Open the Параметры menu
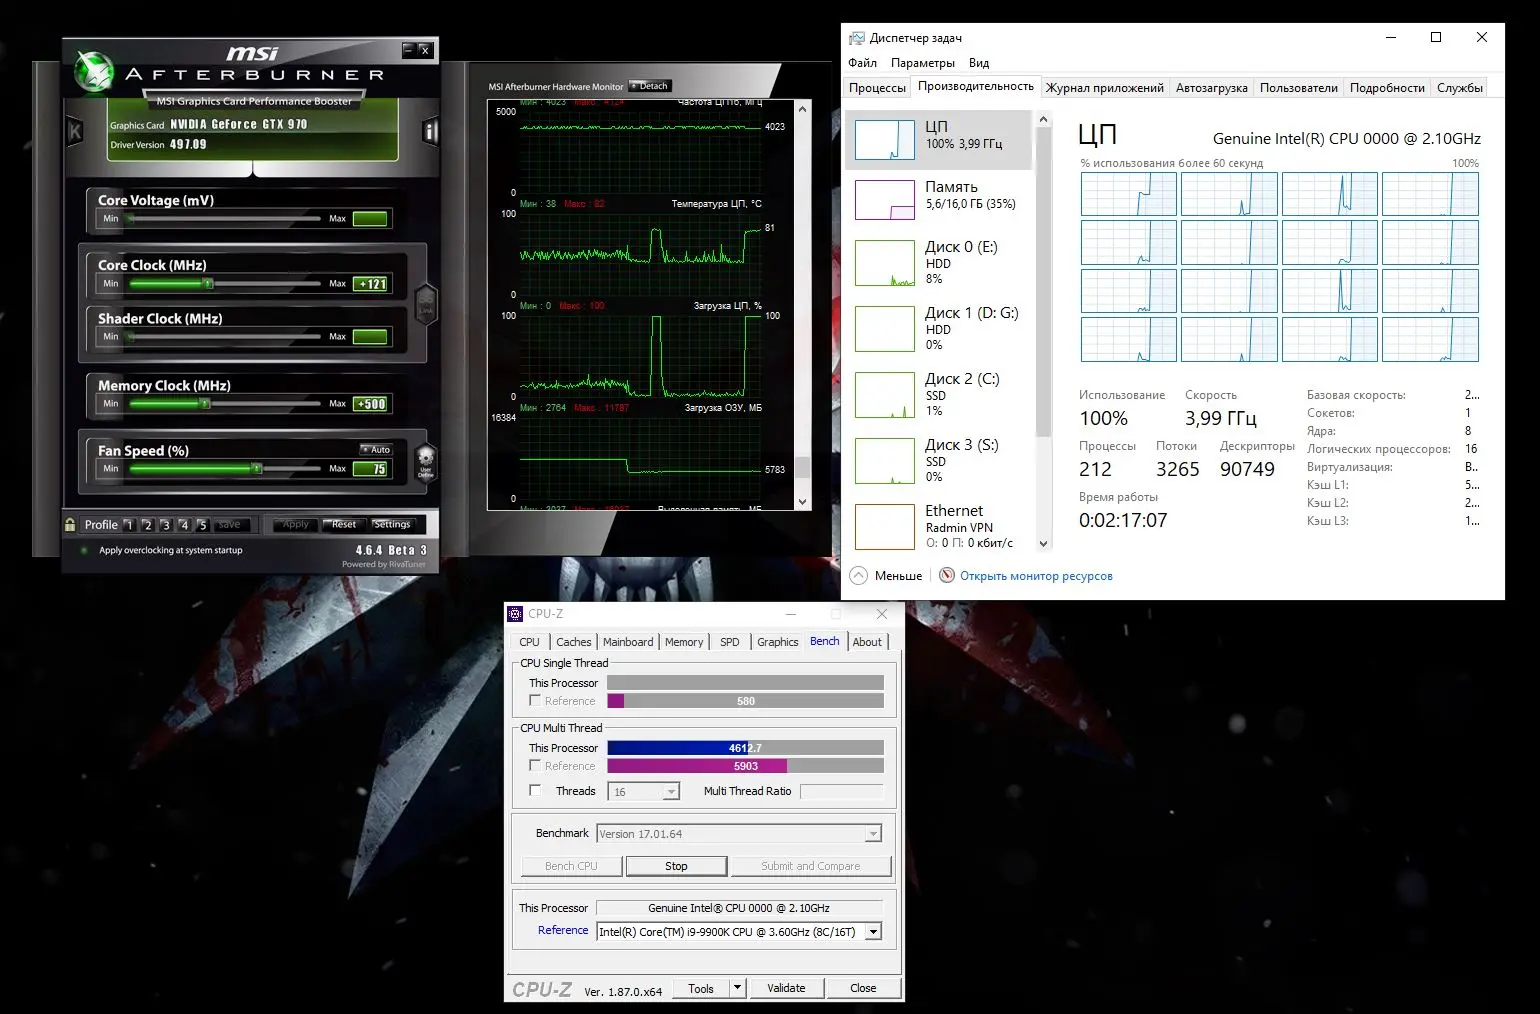This screenshot has height=1014, width=1540. click(x=923, y=63)
